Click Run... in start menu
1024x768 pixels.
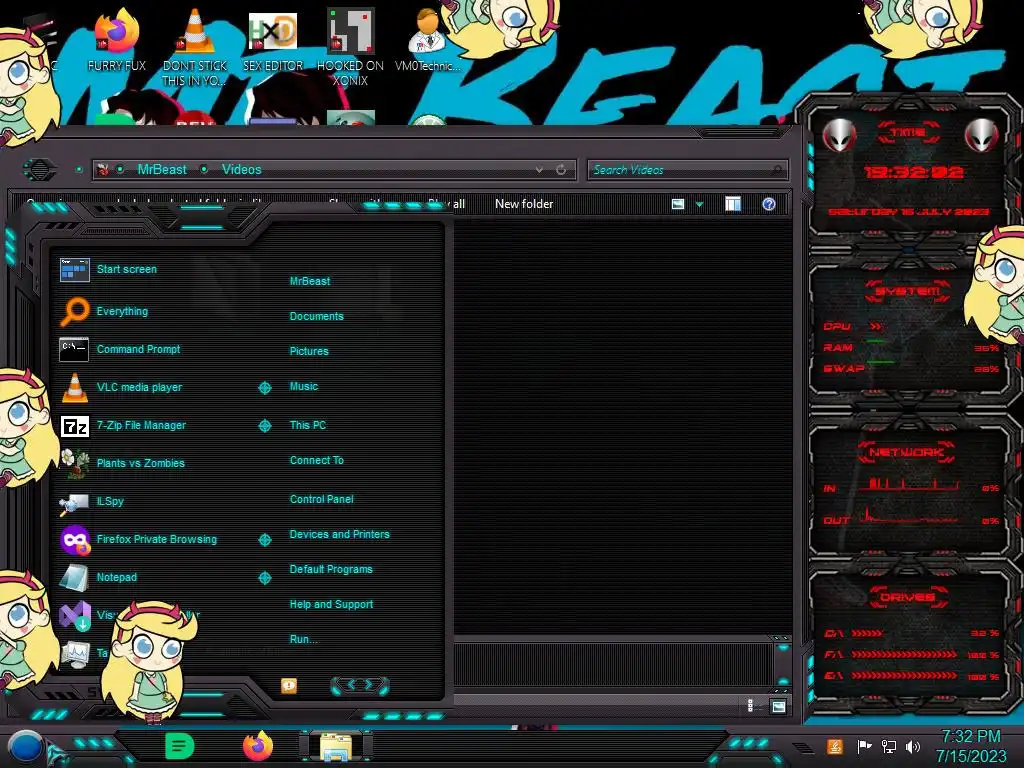pyautogui.click(x=304, y=639)
